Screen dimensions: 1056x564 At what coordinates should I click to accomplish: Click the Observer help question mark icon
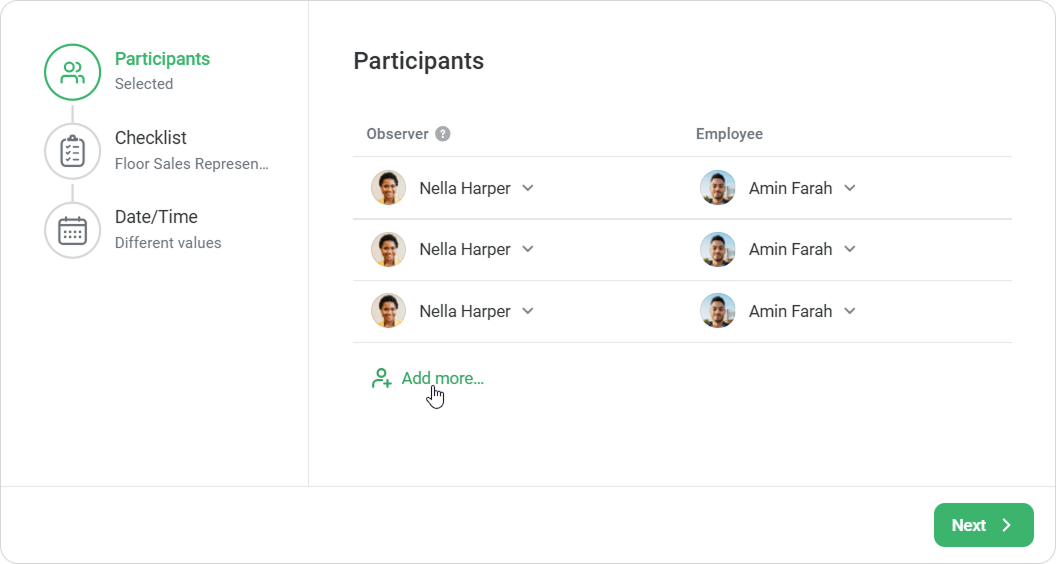pyautogui.click(x=442, y=133)
